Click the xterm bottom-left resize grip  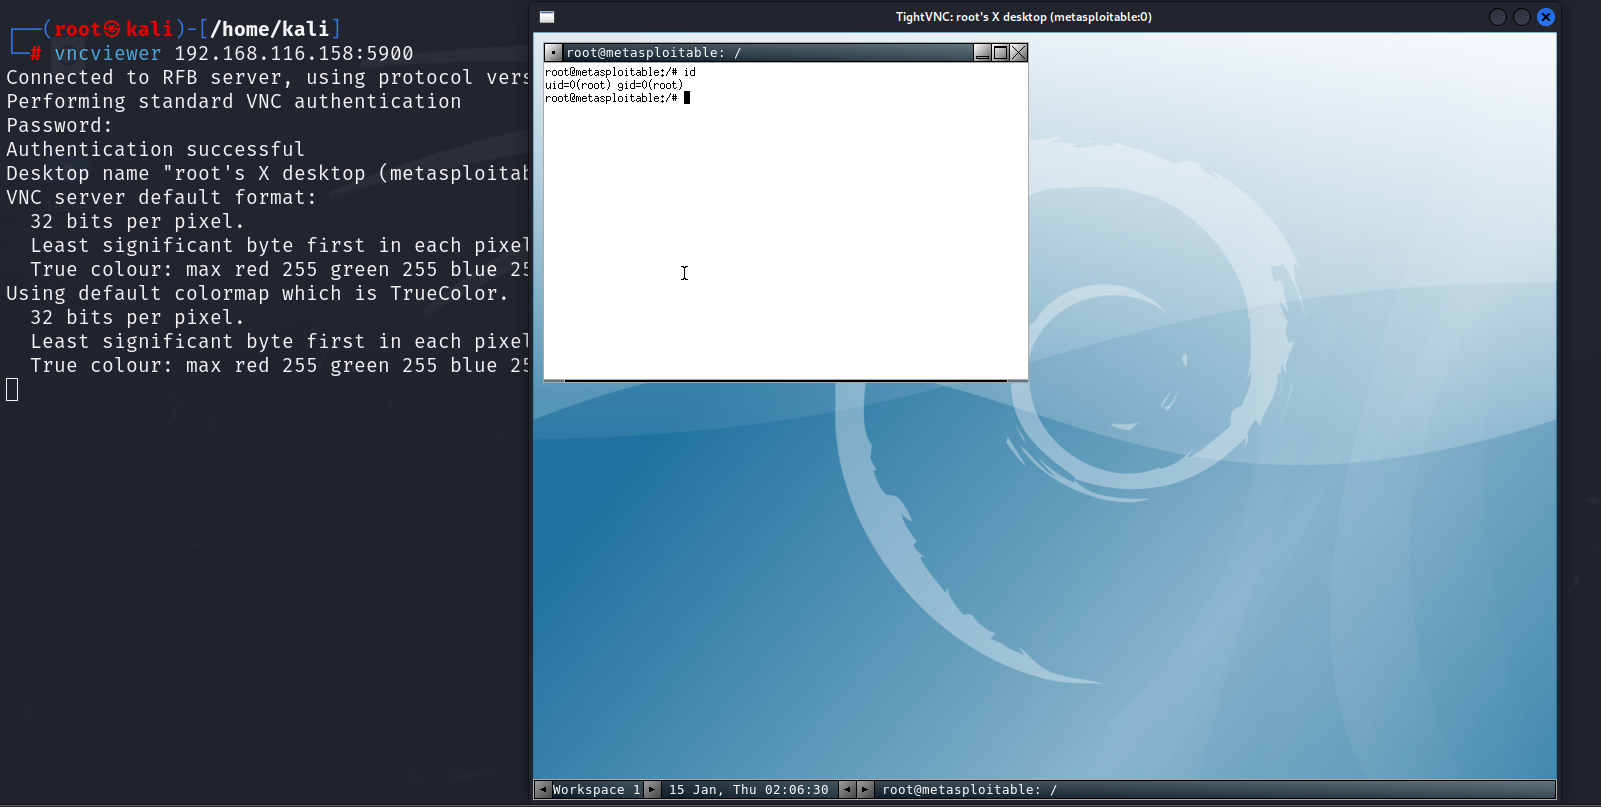(x=554, y=381)
